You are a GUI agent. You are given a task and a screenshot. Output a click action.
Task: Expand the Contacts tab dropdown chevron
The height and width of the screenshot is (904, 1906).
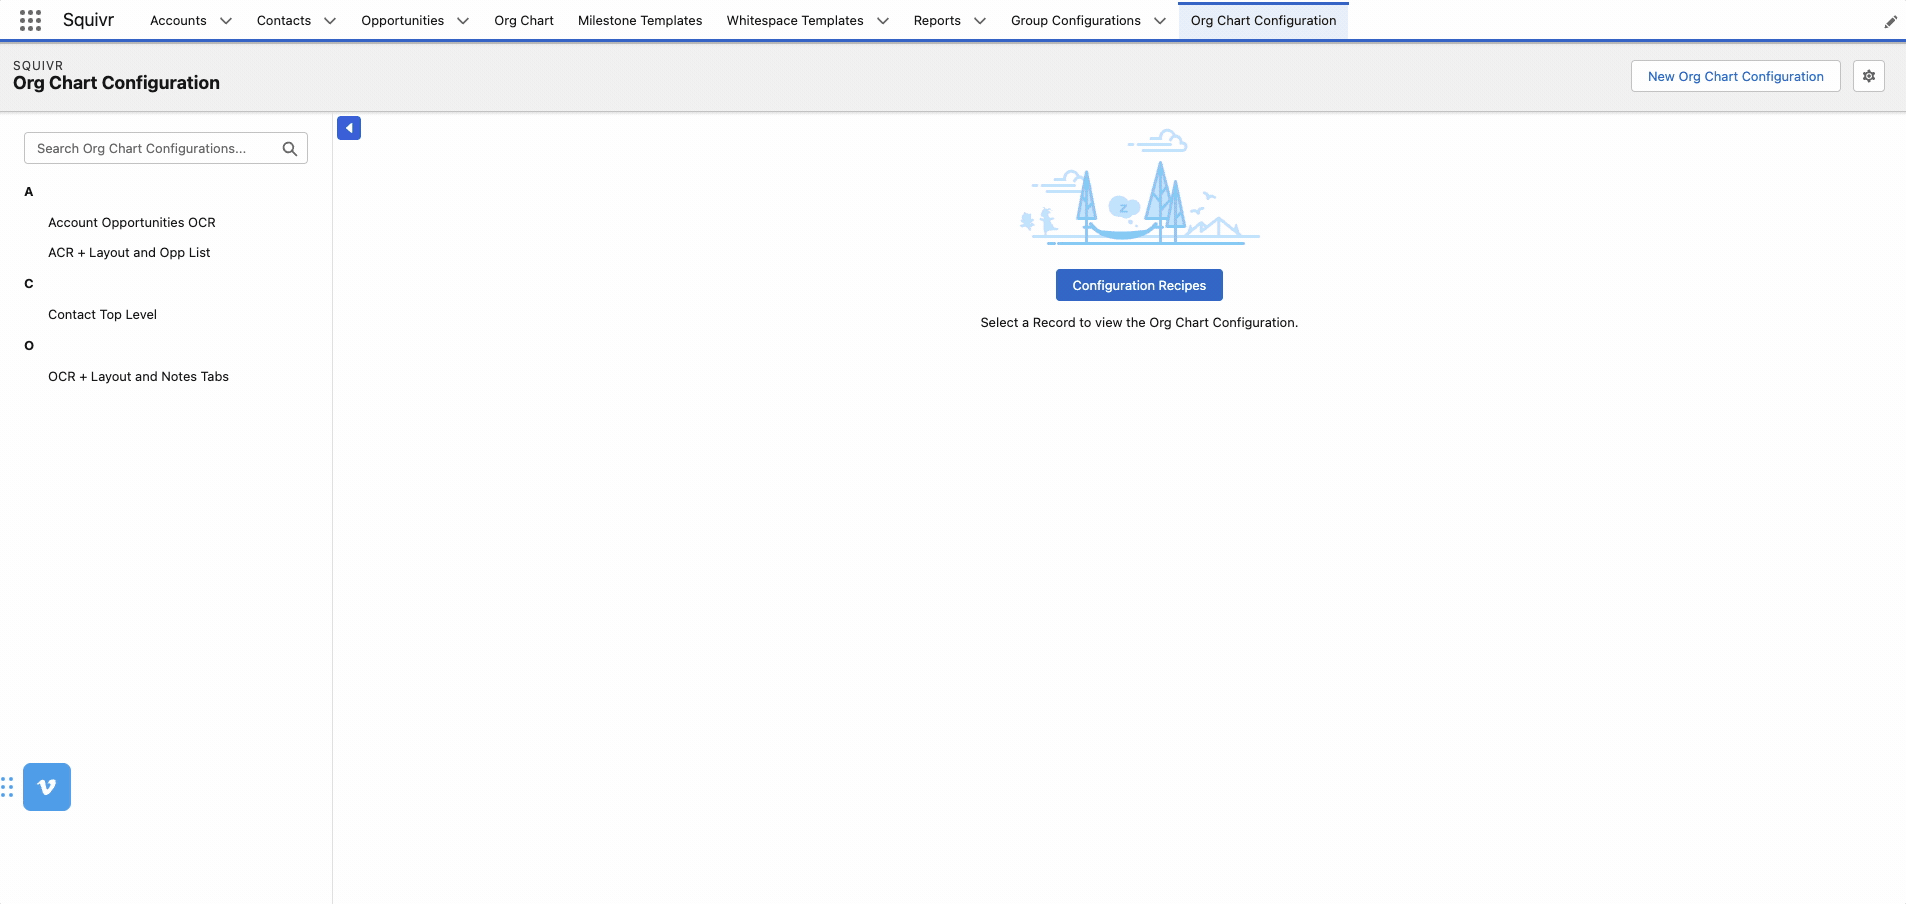coord(330,21)
